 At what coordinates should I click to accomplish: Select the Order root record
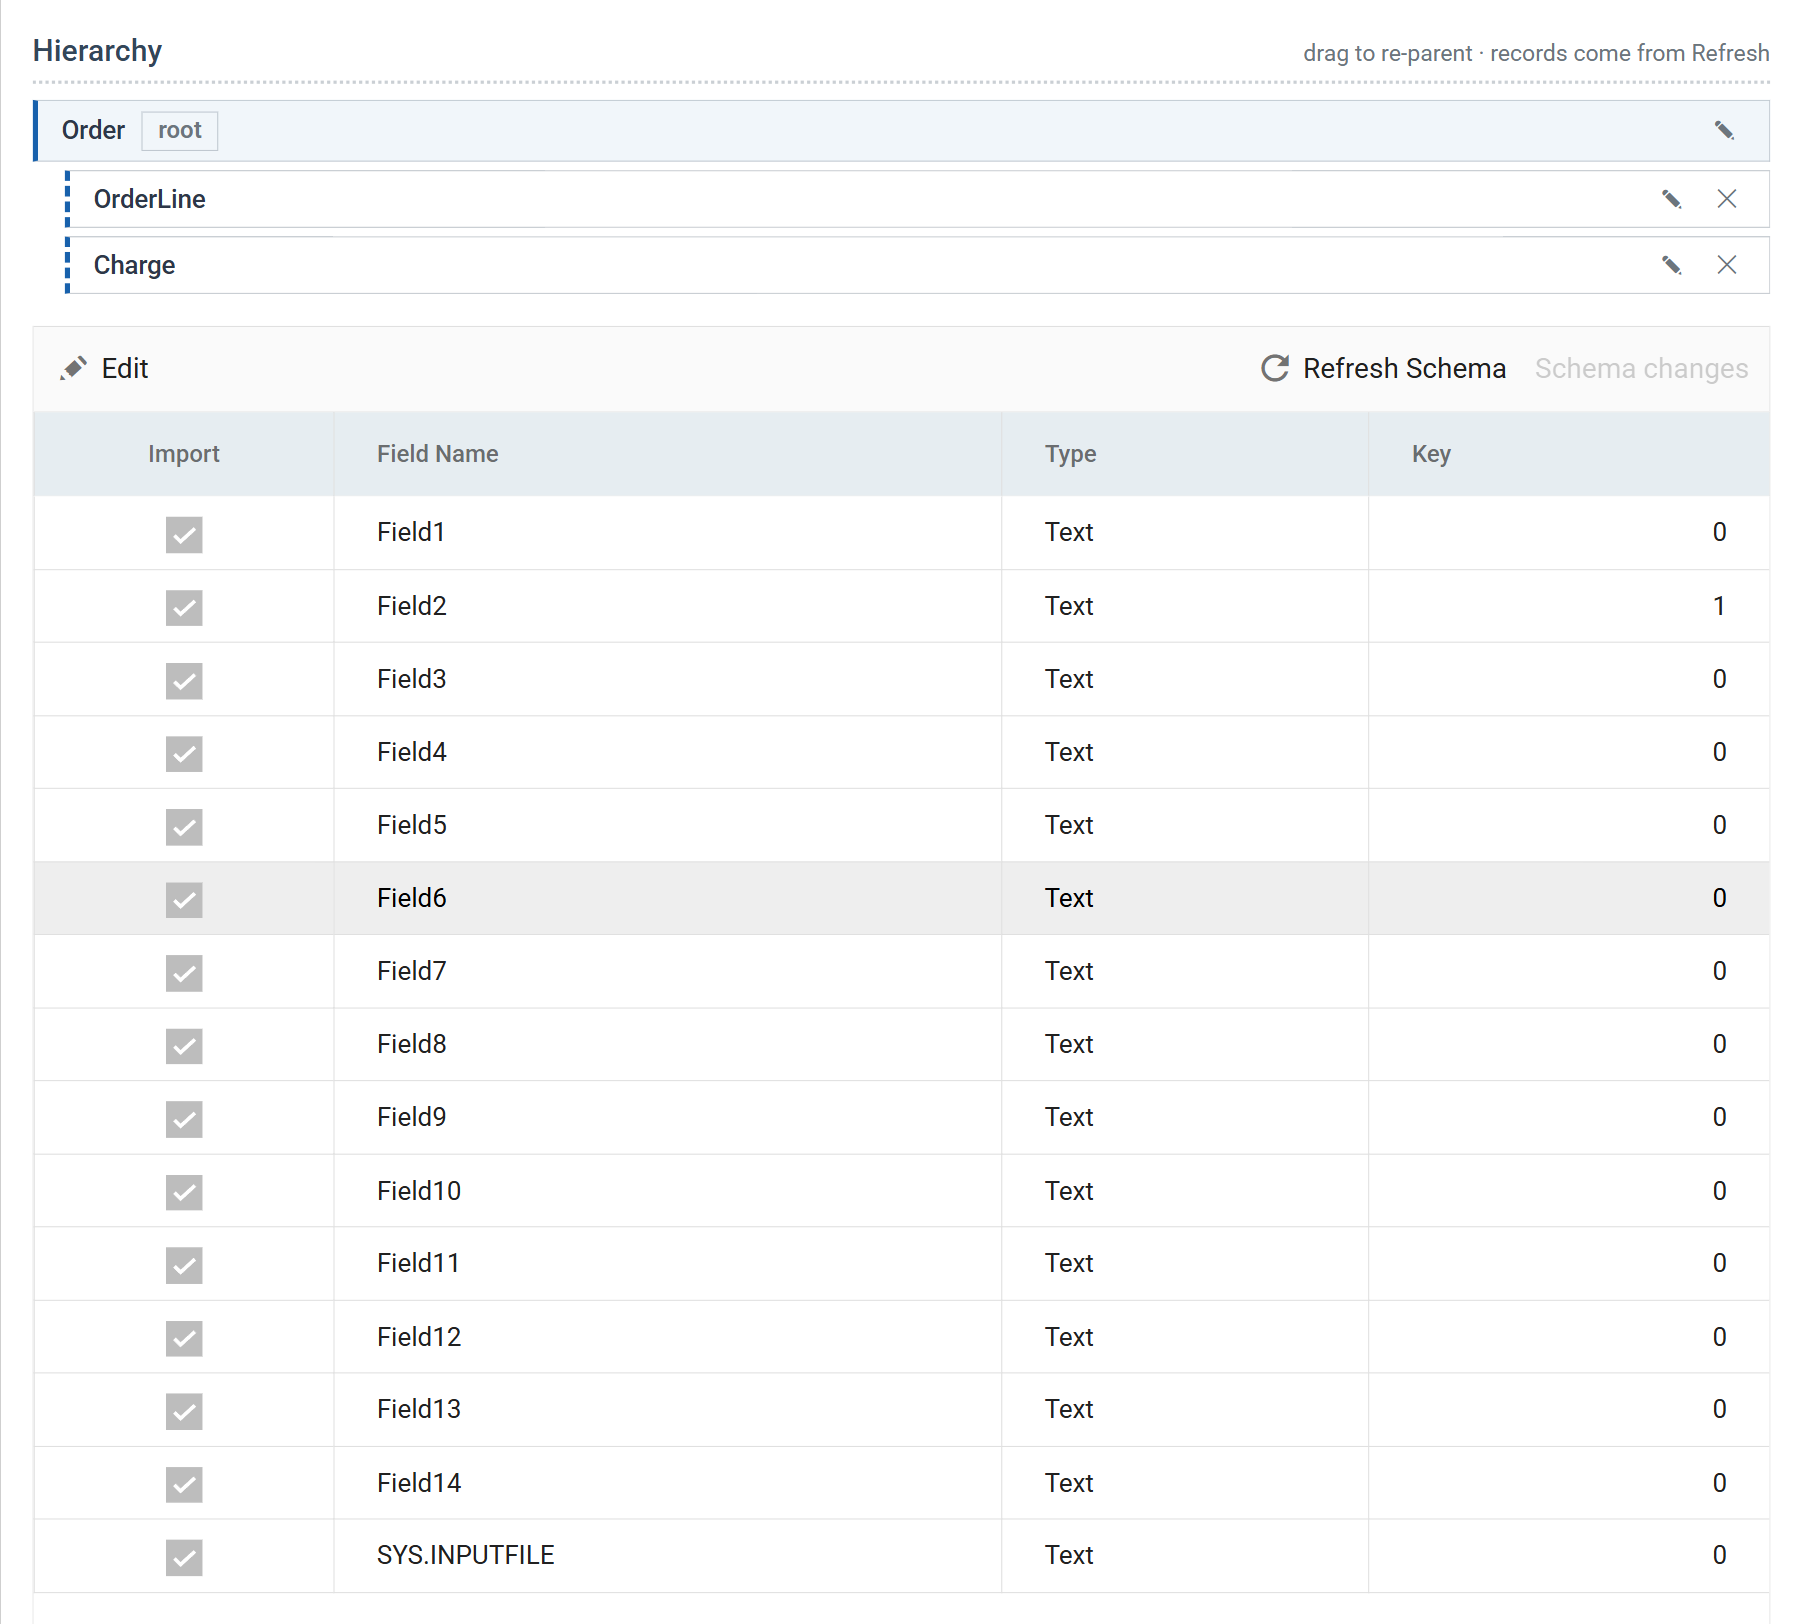902,131
